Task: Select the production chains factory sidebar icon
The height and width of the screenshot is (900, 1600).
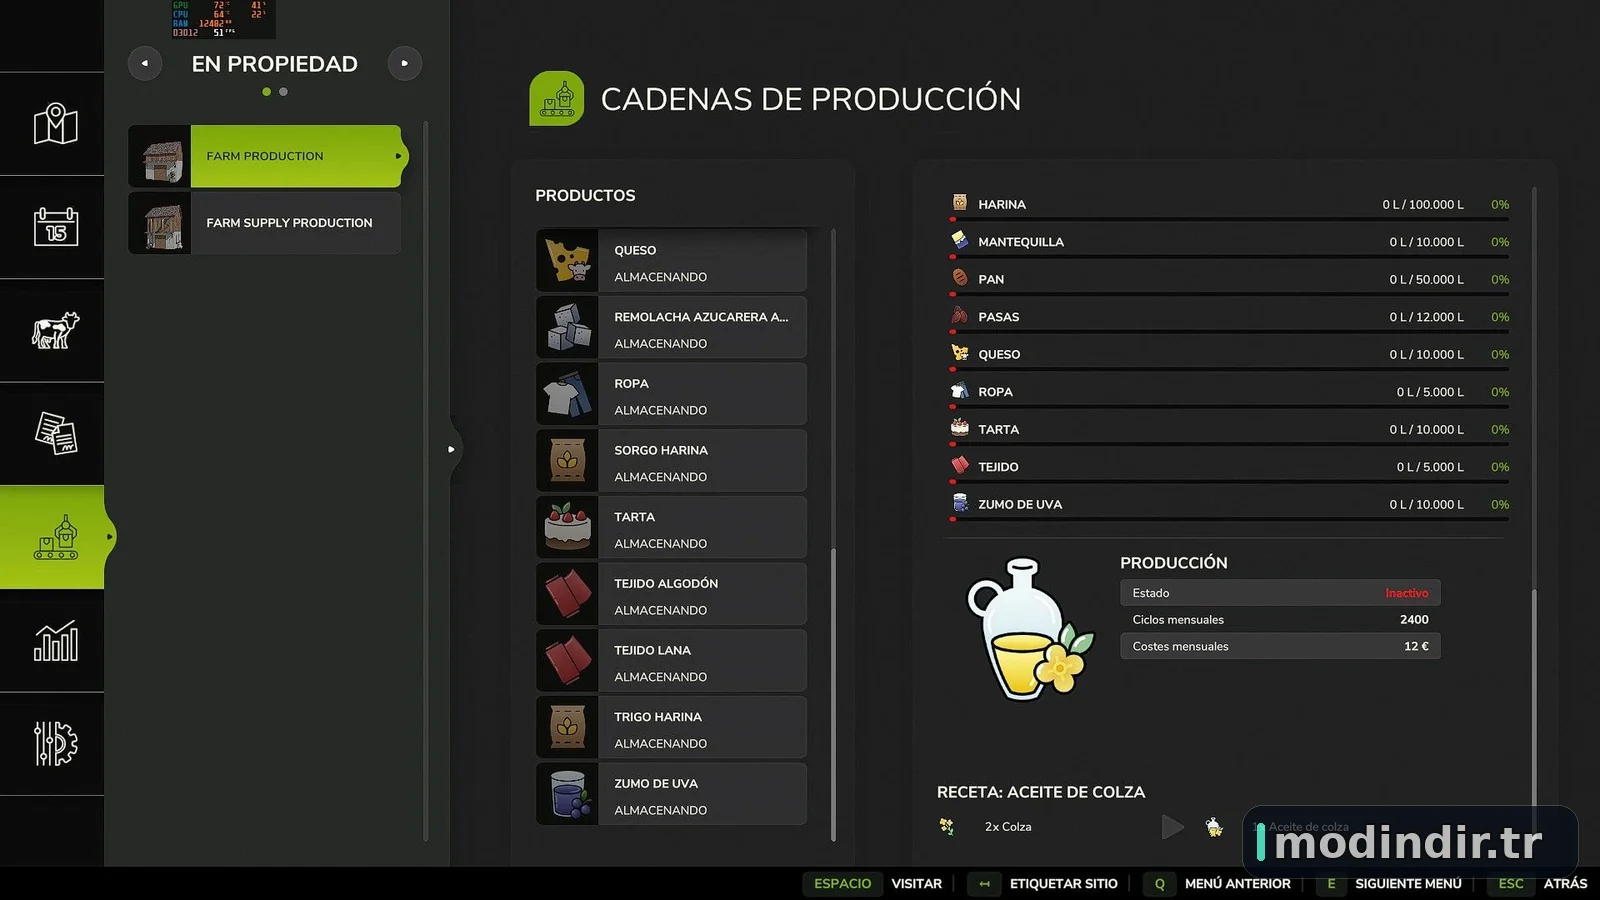Action: (x=55, y=537)
